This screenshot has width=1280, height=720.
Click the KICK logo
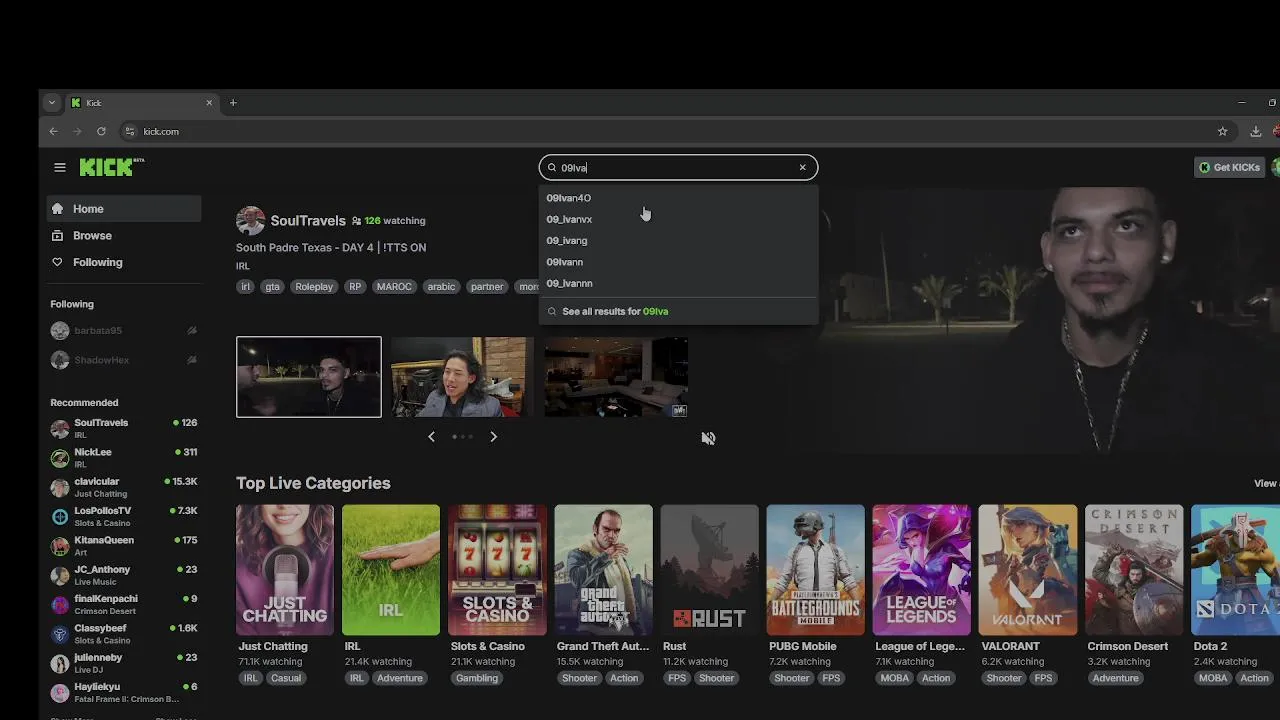pos(111,167)
